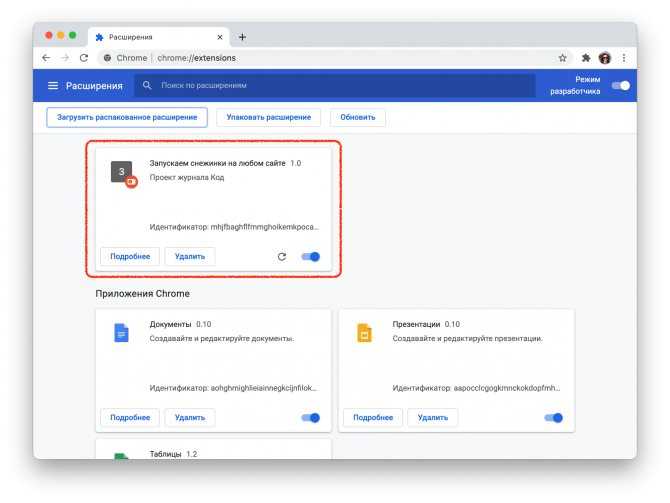Screen dimensions: 670x503
Task: Go back with the browser back arrow
Action: (46, 58)
